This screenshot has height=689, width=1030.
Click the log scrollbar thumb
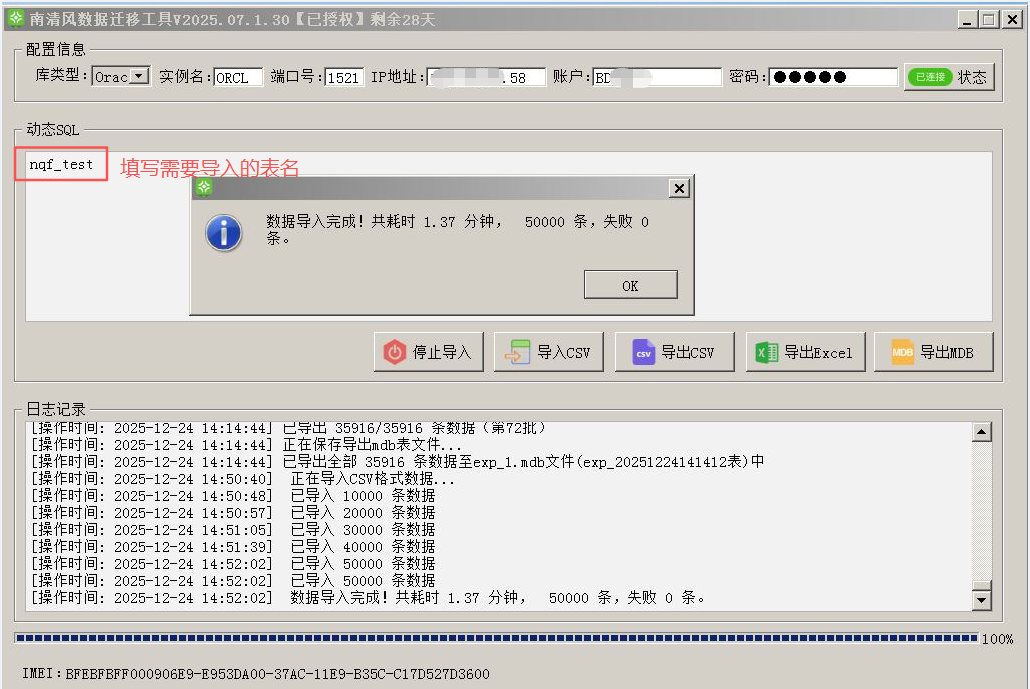coord(981,585)
